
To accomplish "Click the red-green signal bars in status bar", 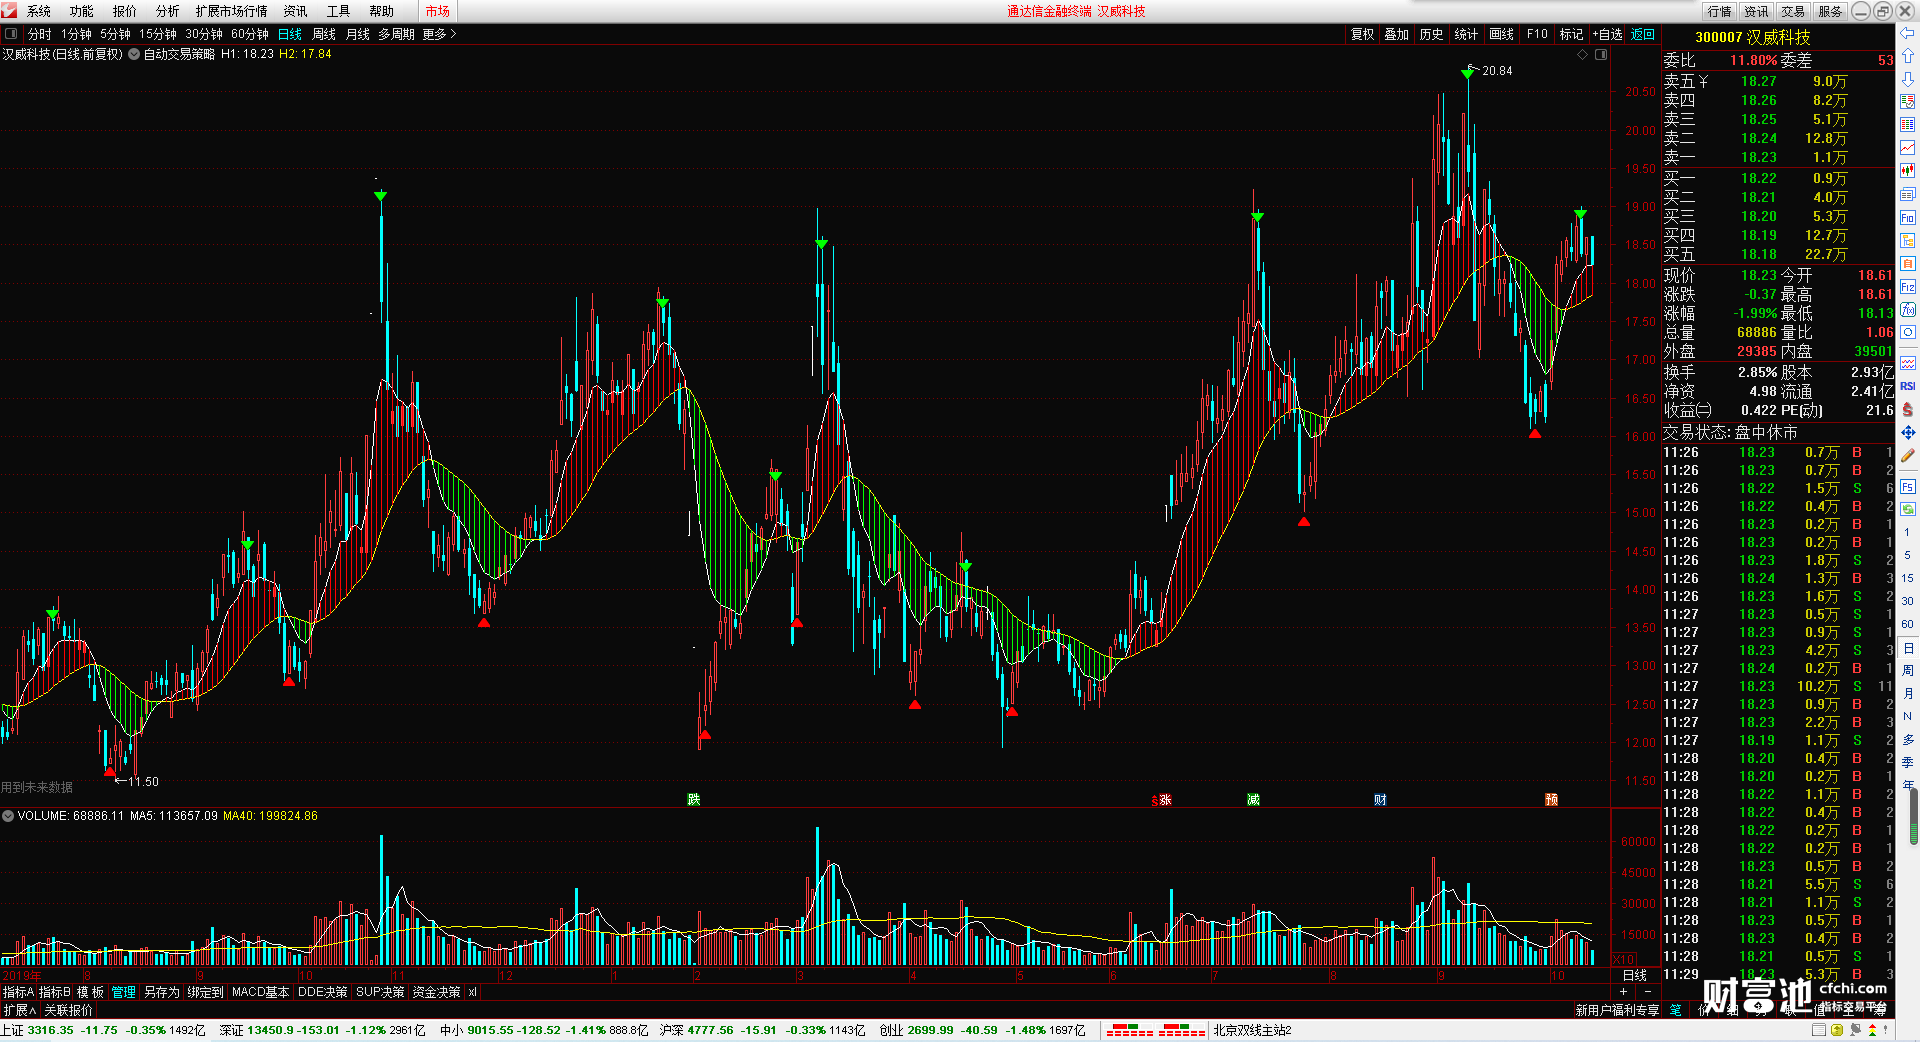I will (1155, 1030).
